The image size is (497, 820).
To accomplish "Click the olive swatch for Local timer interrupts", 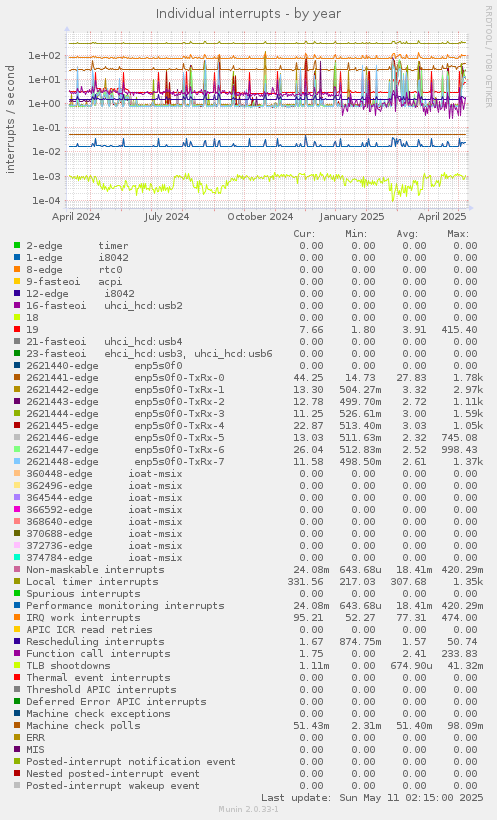I will click(17, 582).
